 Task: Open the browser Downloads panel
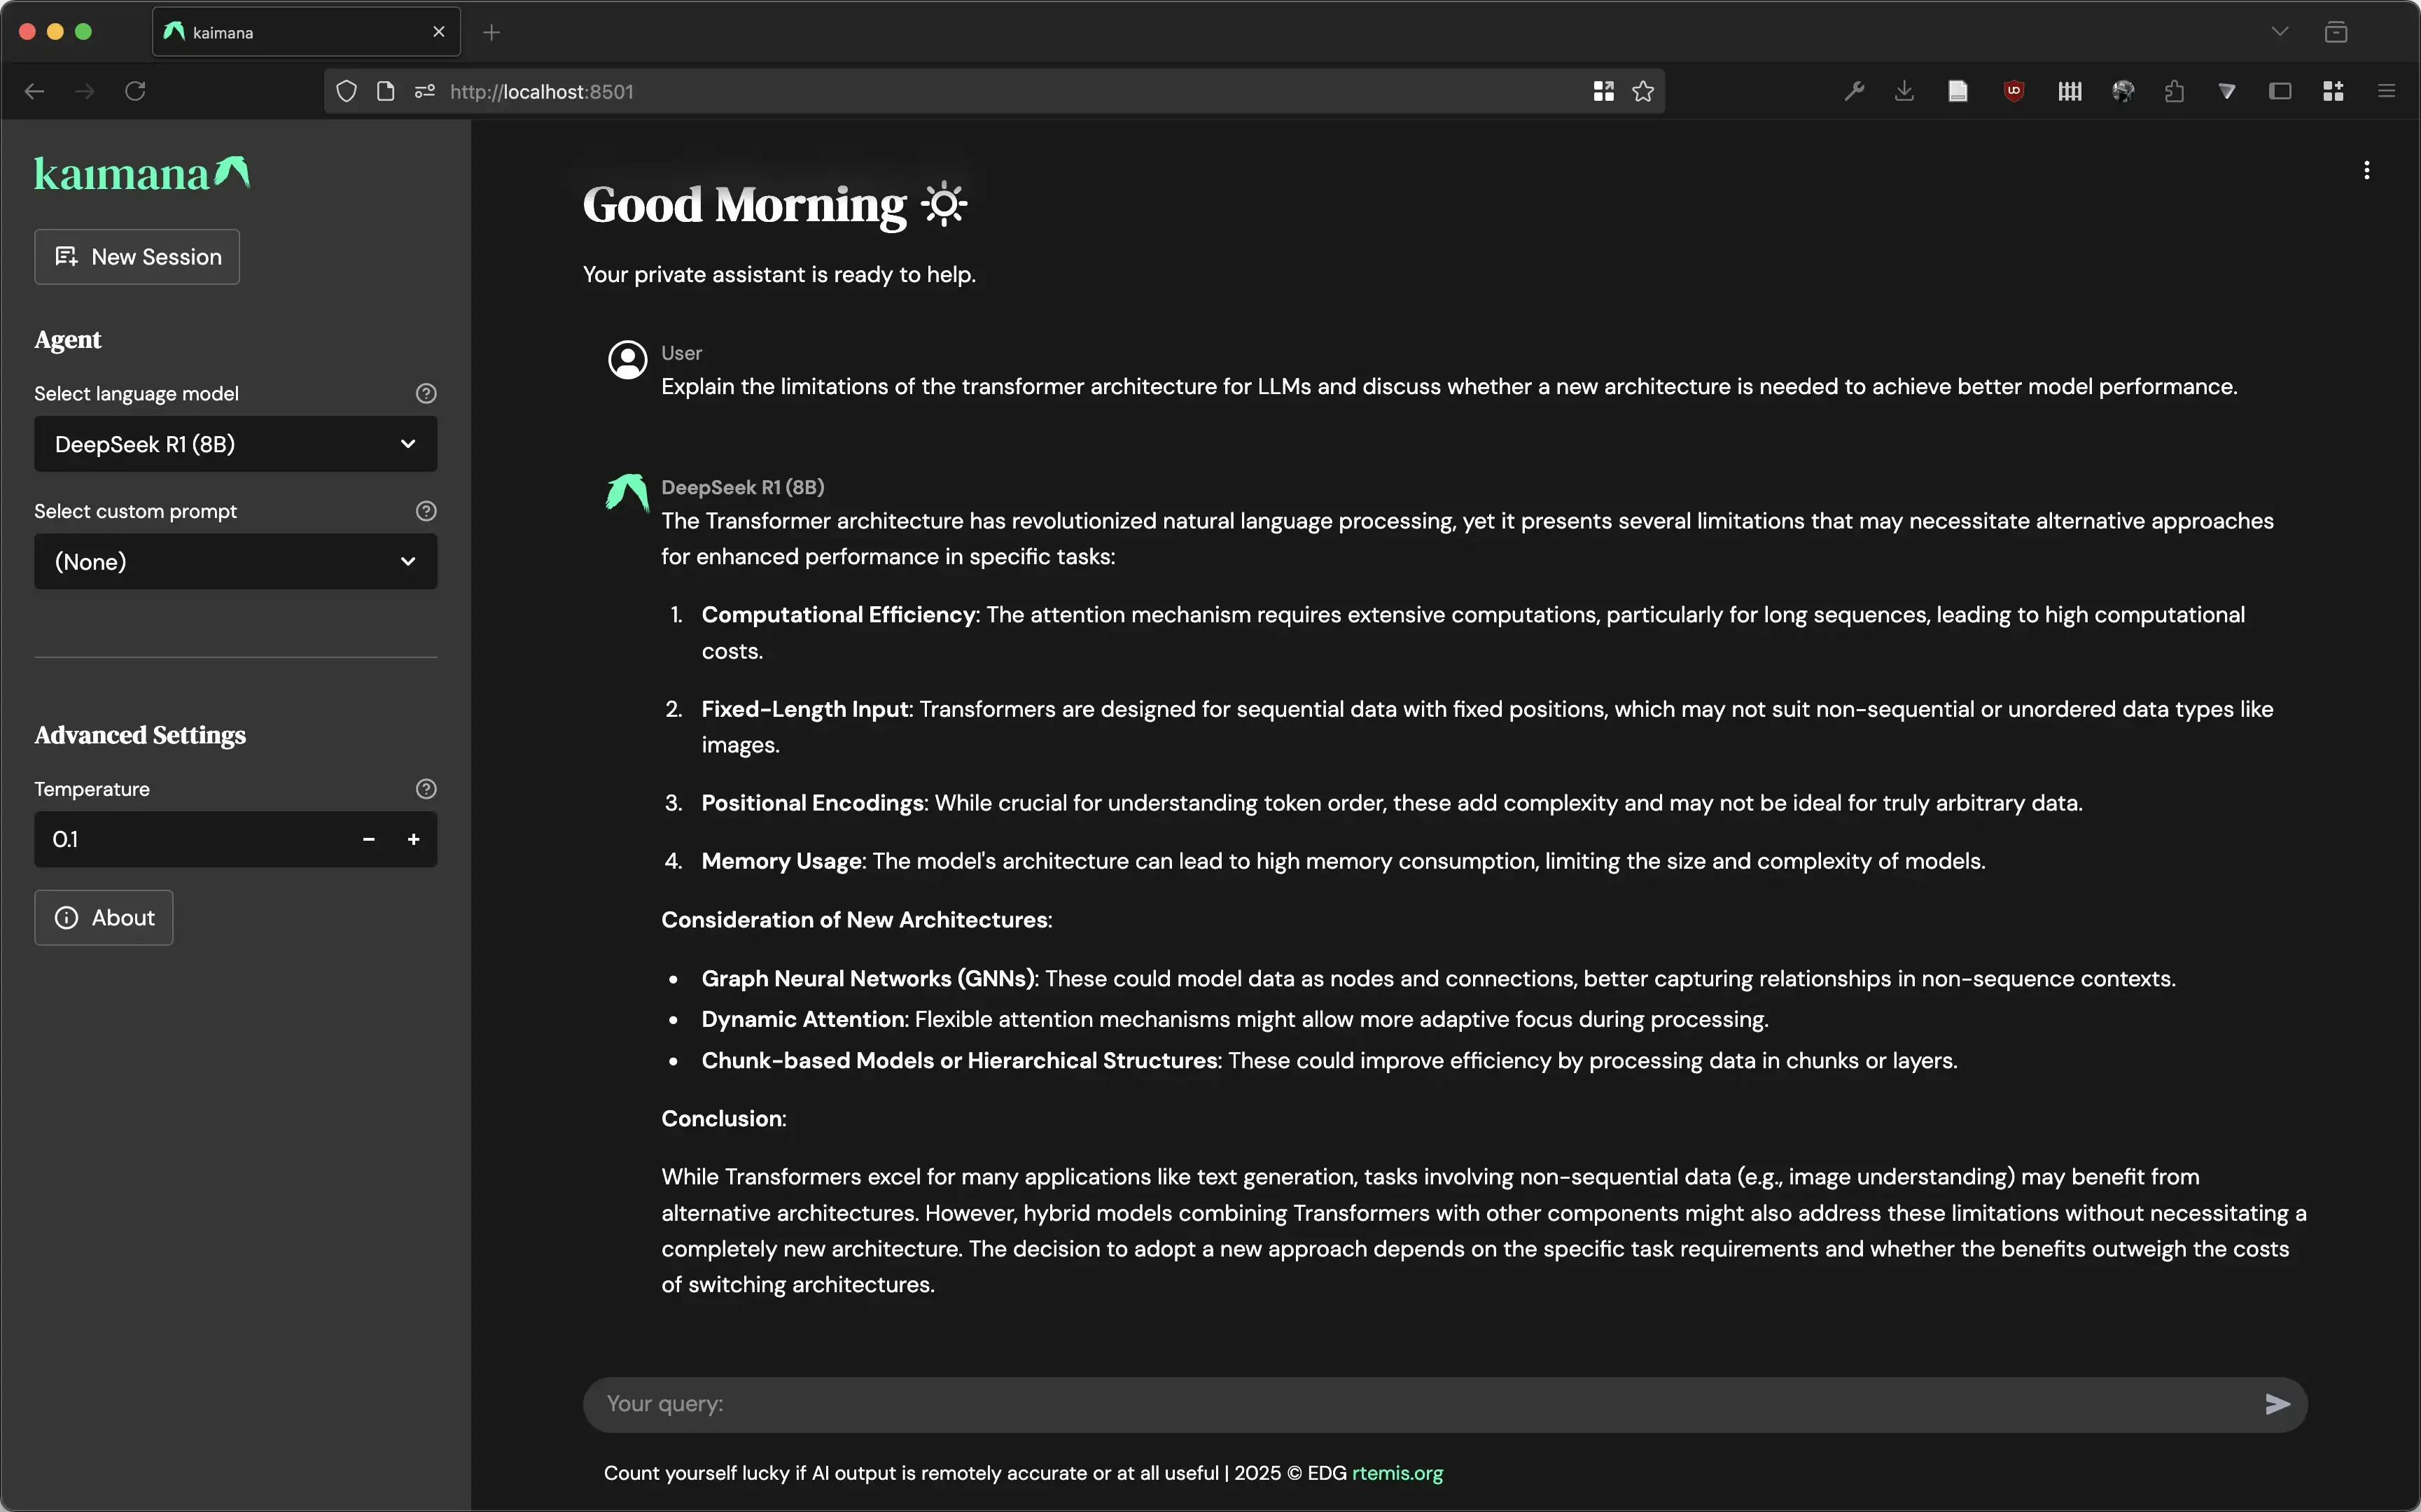click(1905, 91)
